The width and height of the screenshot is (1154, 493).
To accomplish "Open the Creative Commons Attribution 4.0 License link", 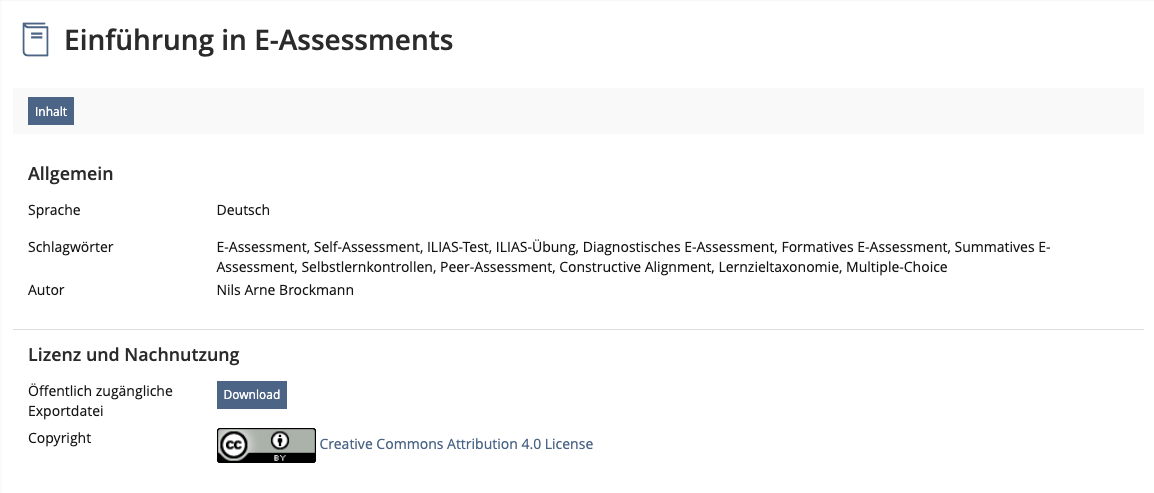I will (x=456, y=444).
